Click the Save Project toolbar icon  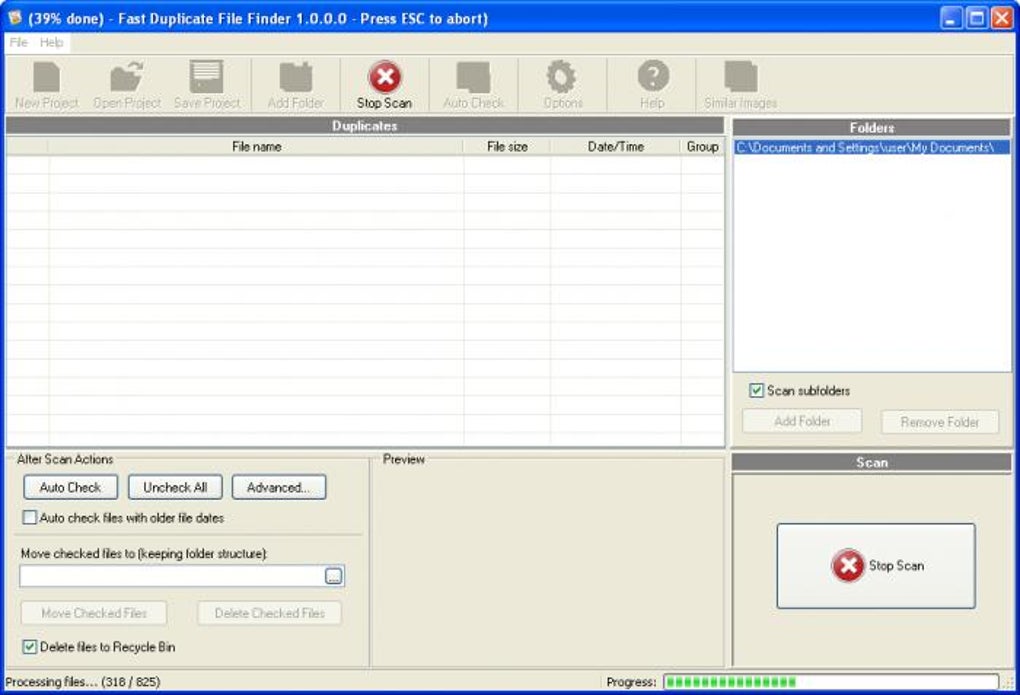coord(207,85)
